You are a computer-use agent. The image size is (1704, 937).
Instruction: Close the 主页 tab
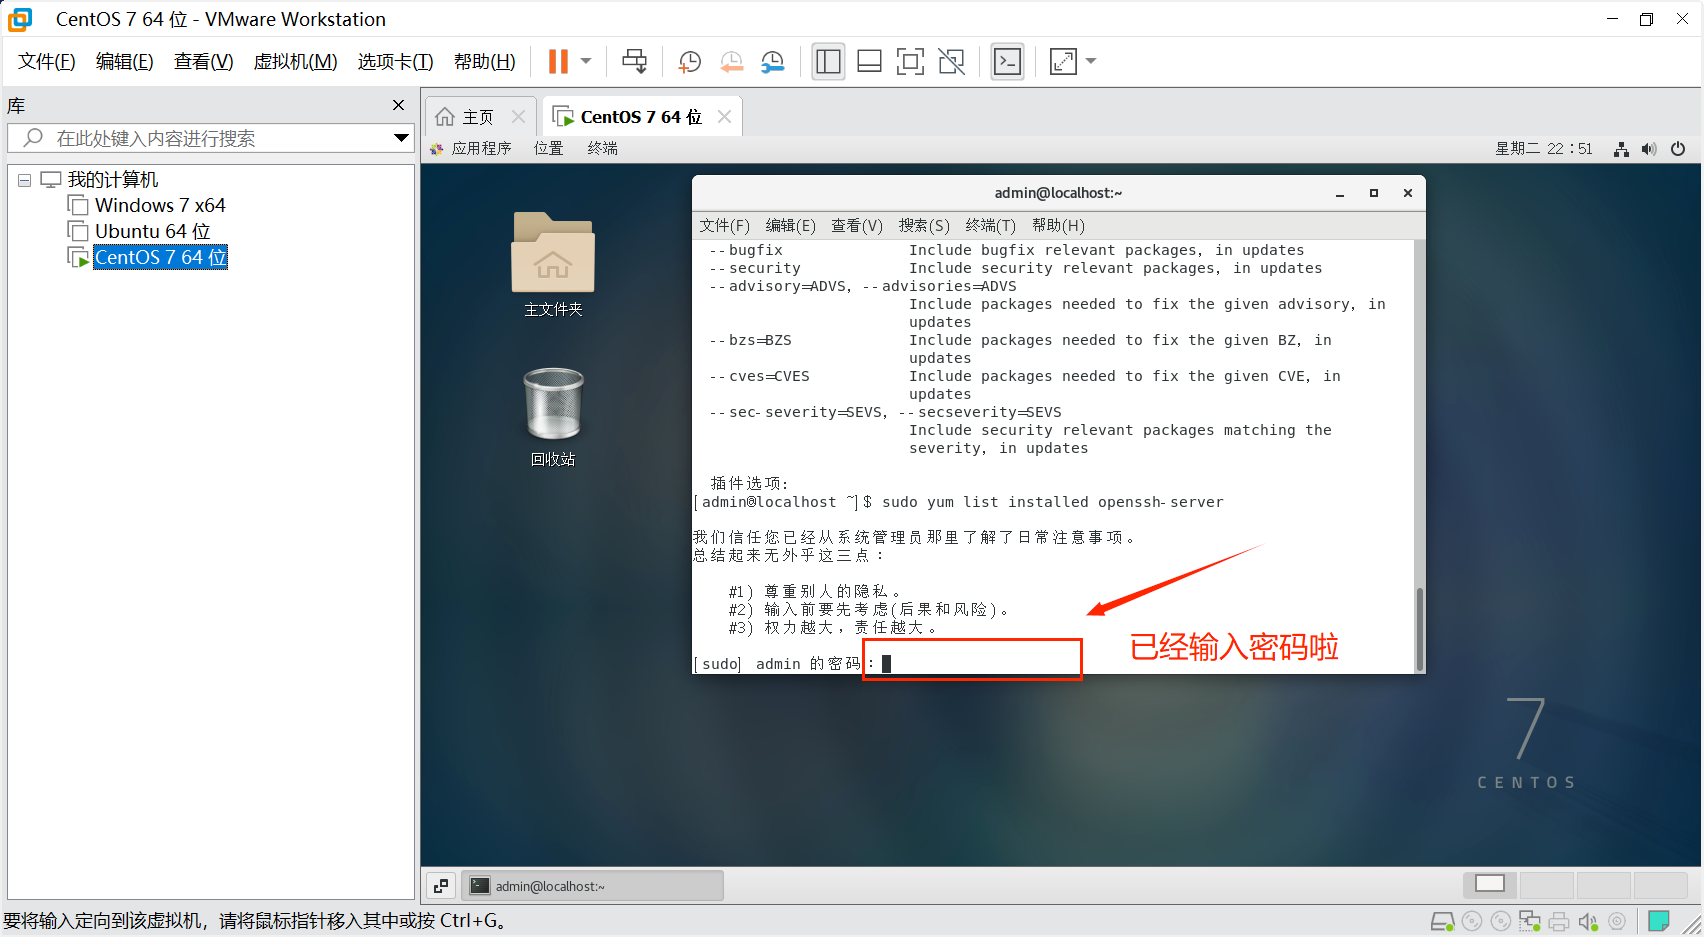click(518, 117)
